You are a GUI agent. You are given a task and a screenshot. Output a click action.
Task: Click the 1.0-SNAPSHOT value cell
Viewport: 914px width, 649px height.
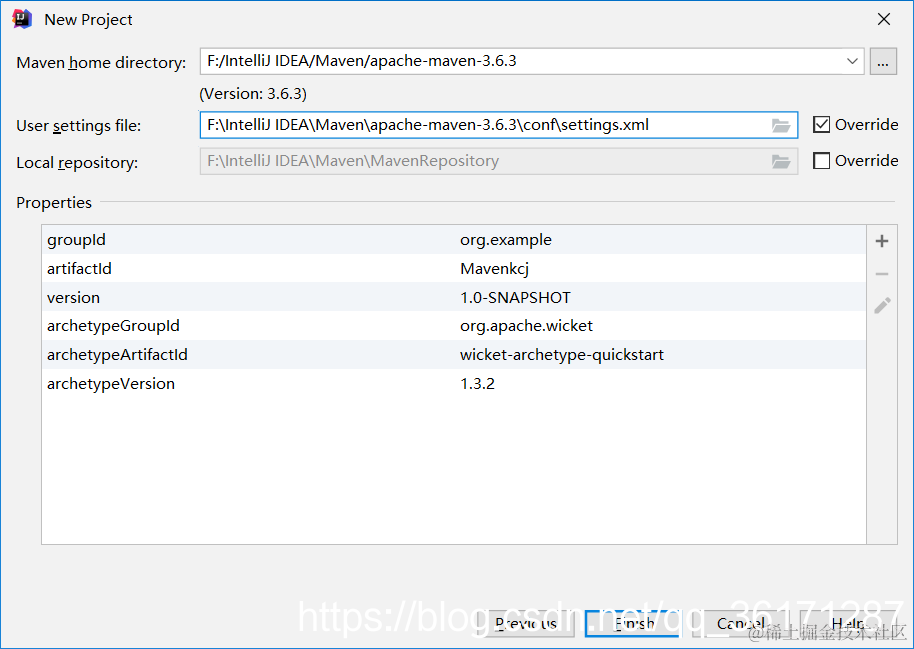coord(515,297)
